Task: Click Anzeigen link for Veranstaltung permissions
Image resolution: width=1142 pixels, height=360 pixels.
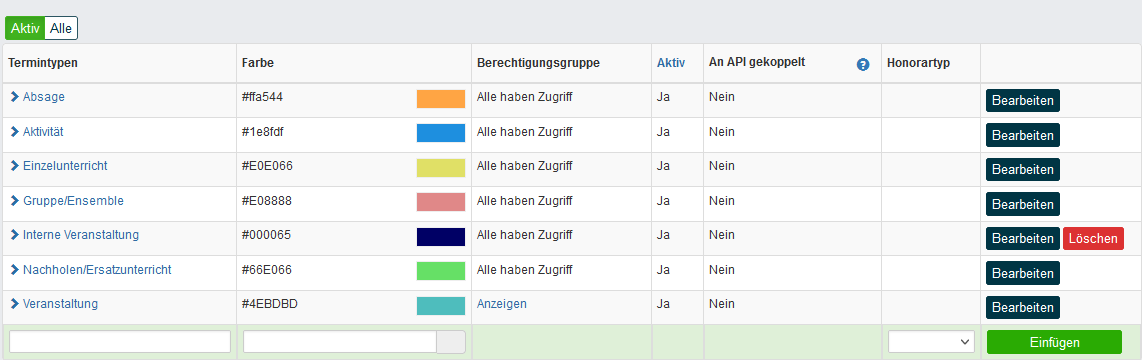Action: tap(502, 303)
